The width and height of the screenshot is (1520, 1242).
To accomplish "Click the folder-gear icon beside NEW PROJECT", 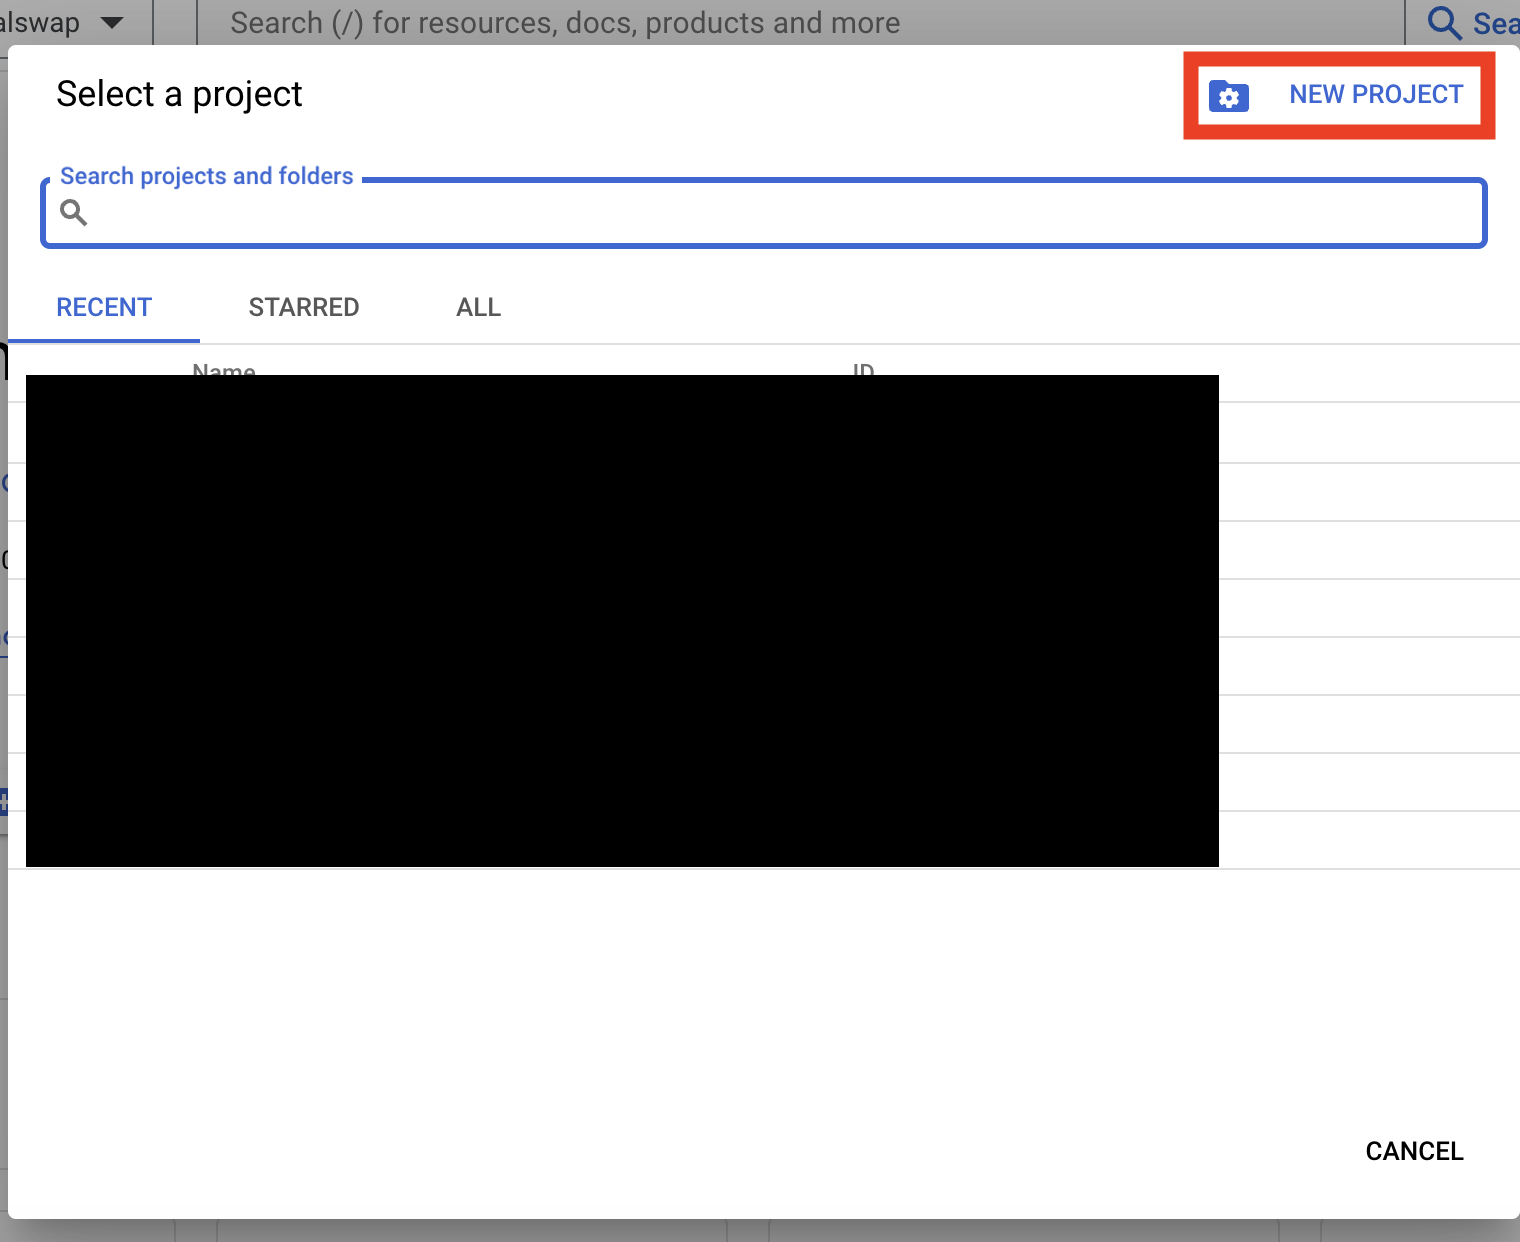I will (1228, 96).
